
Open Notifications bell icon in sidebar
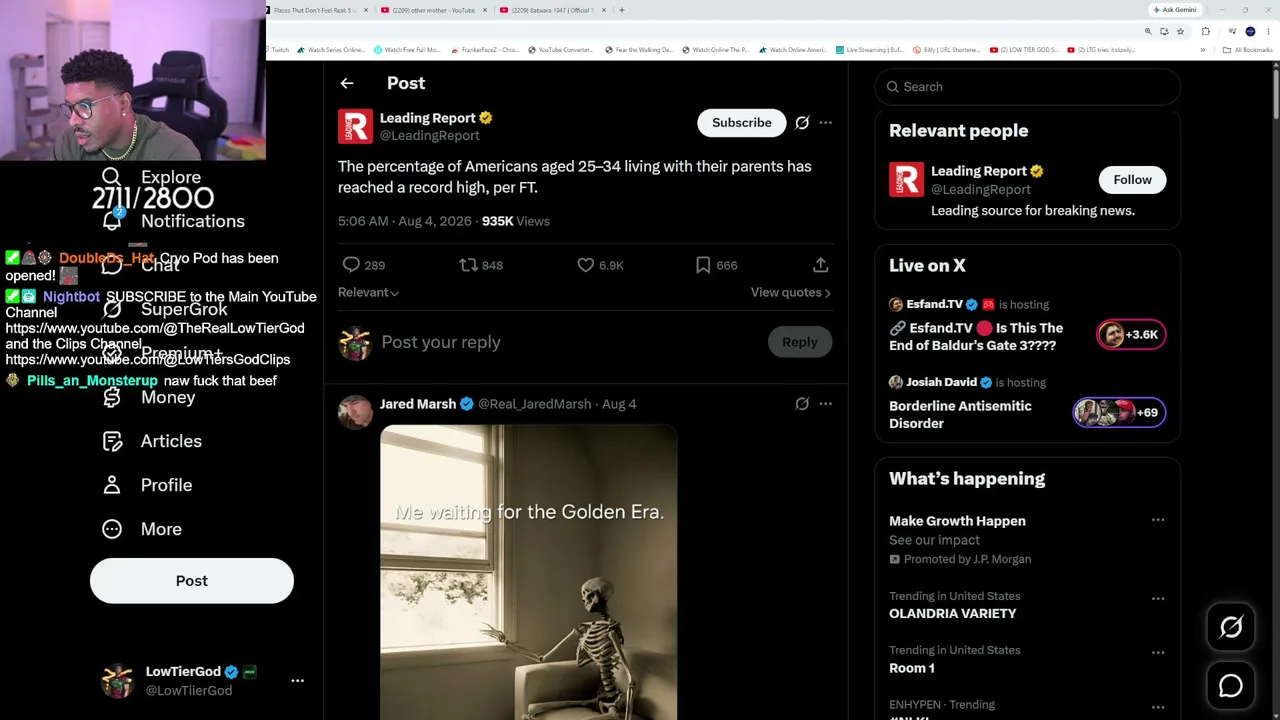[112, 221]
